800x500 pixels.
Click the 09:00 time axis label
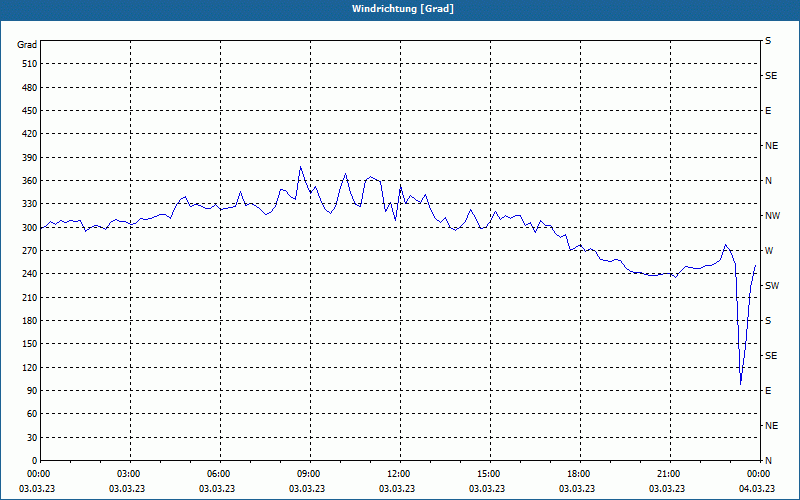tap(308, 474)
